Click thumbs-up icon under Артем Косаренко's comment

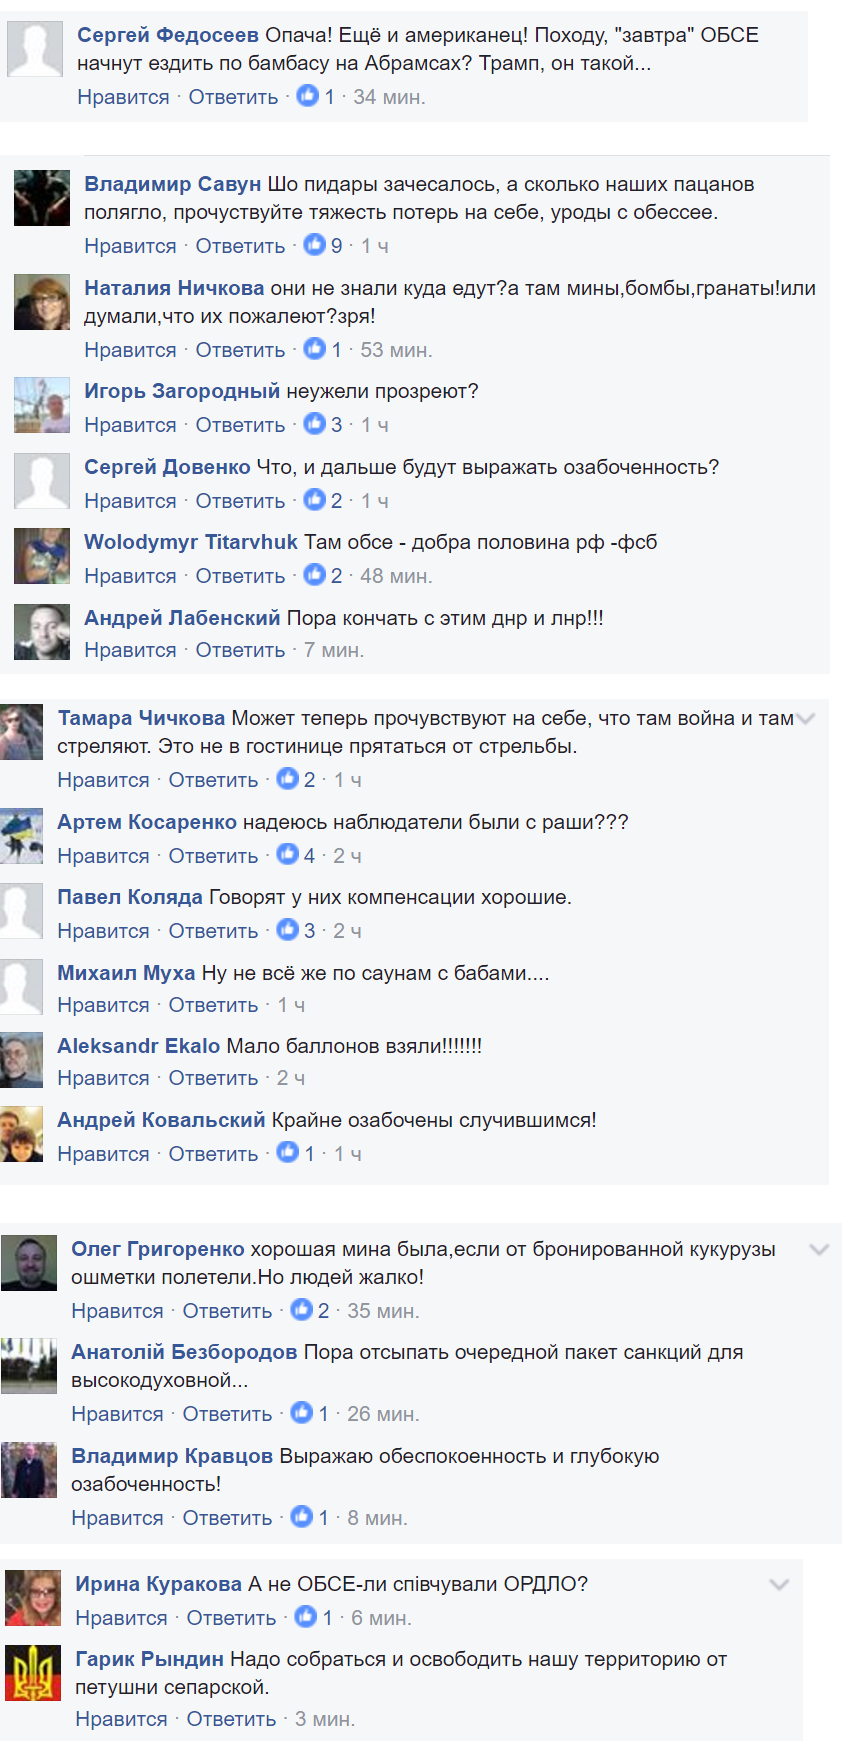click(288, 854)
